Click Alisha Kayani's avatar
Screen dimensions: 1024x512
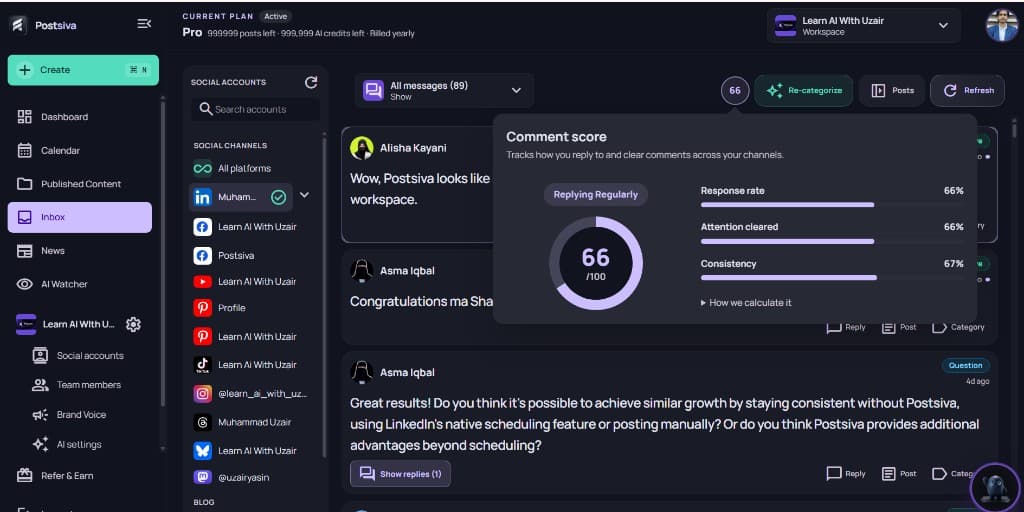point(362,148)
